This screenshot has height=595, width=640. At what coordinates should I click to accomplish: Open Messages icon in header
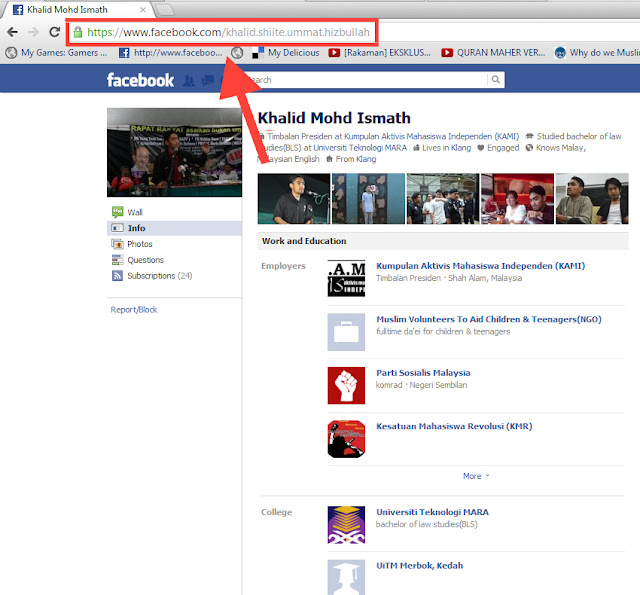pyautogui.click(x=208, y=80)
